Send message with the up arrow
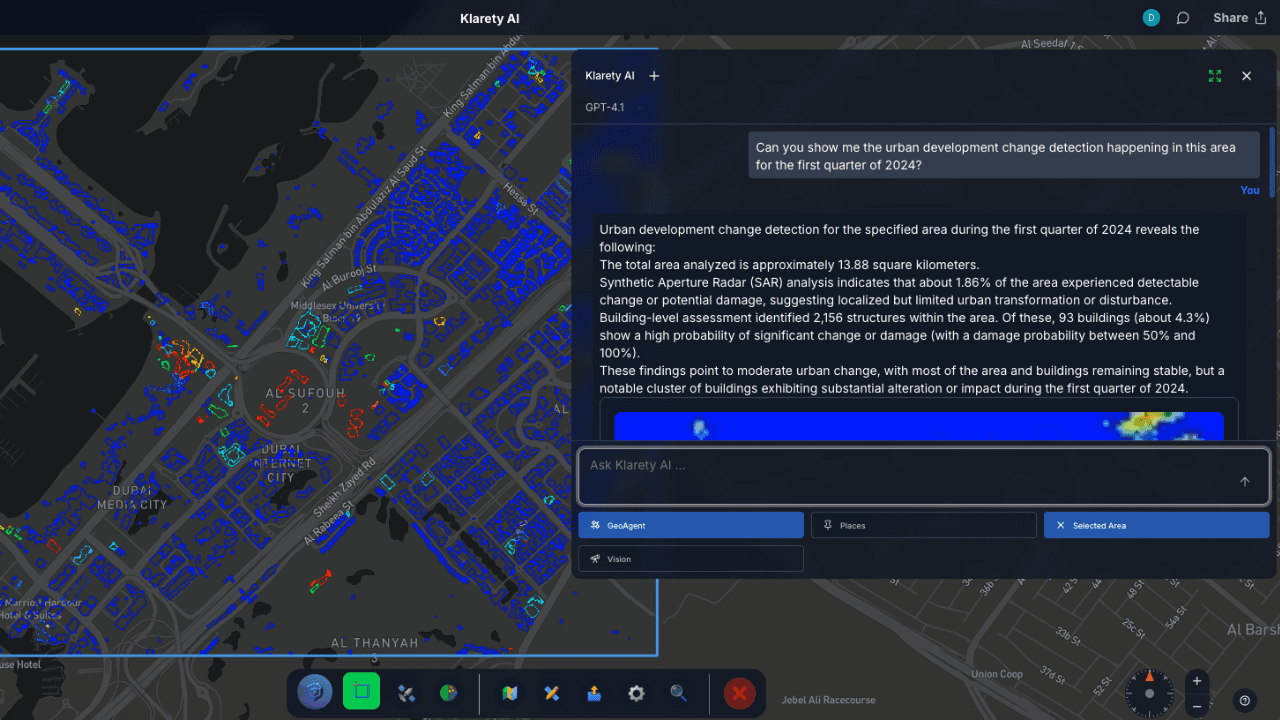This screenshot has height=720, width=1280. (1245, 481)
